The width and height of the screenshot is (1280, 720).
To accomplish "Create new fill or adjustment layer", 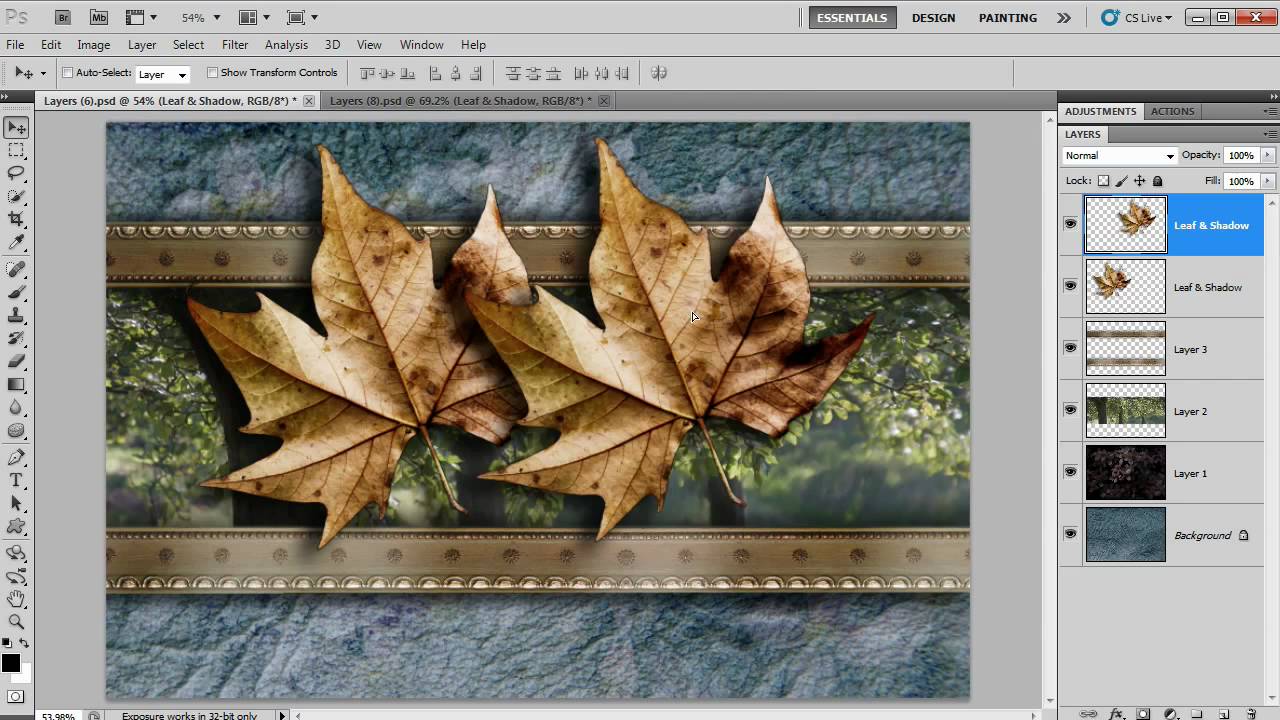I will point(1170,714).
